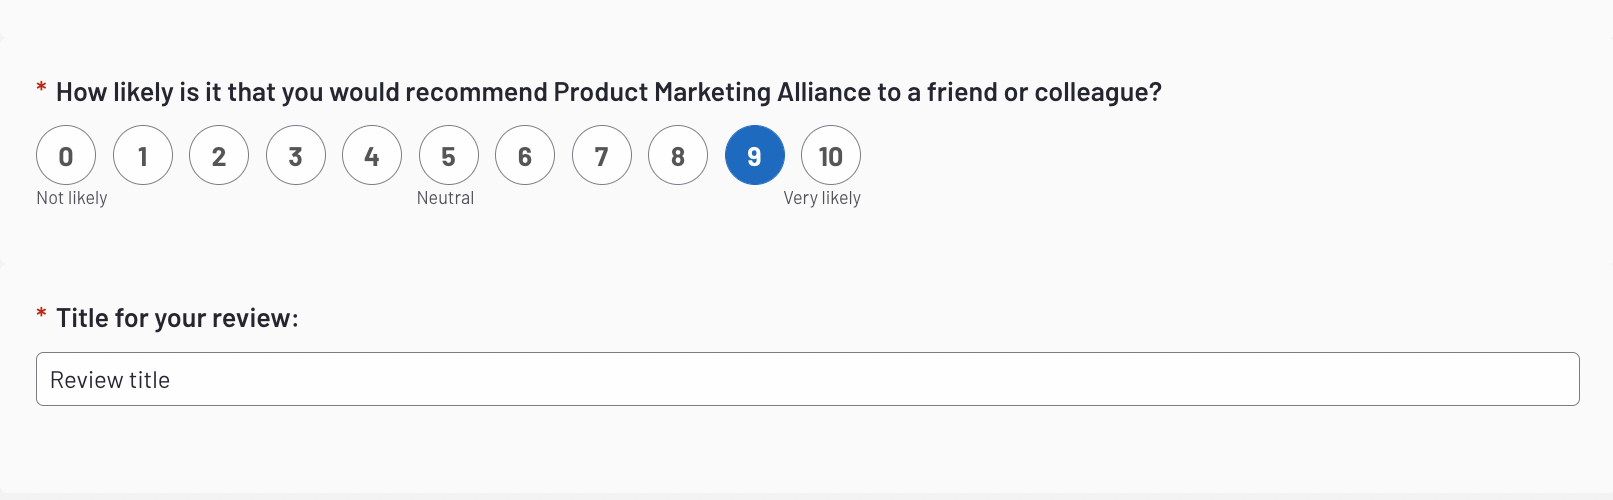Viewport: 1613px width, 500px height.
Task: Click the 'Not likely' scale label
Action: coord(72,198)
